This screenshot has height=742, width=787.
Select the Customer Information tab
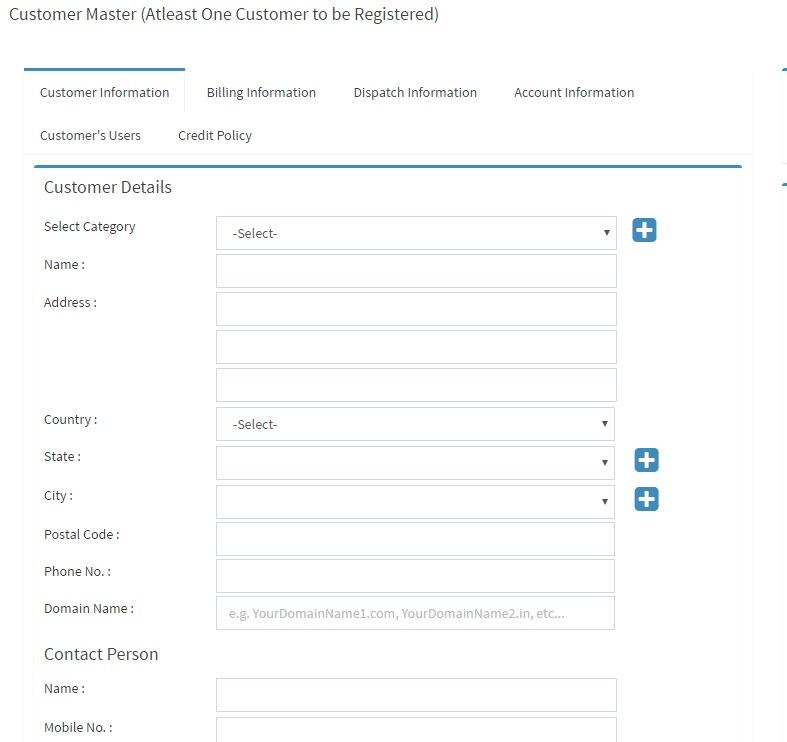pos(104,92)
